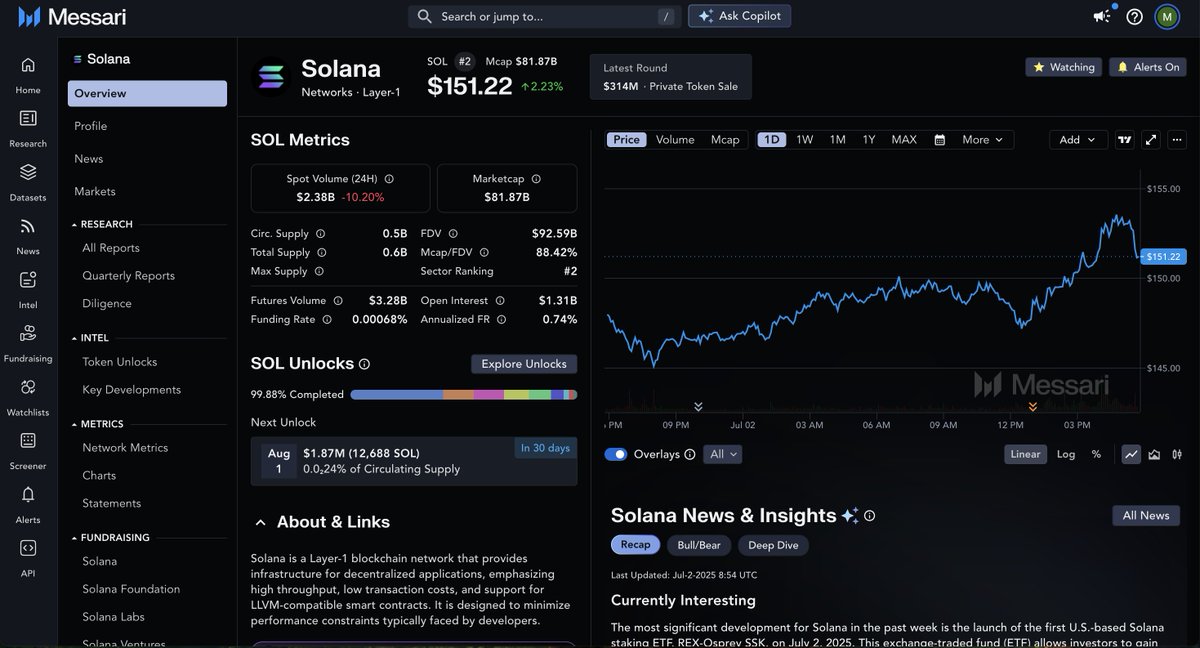Click the Explore Unlocks button
1200x648 pixels.
[x=524, y=364]
